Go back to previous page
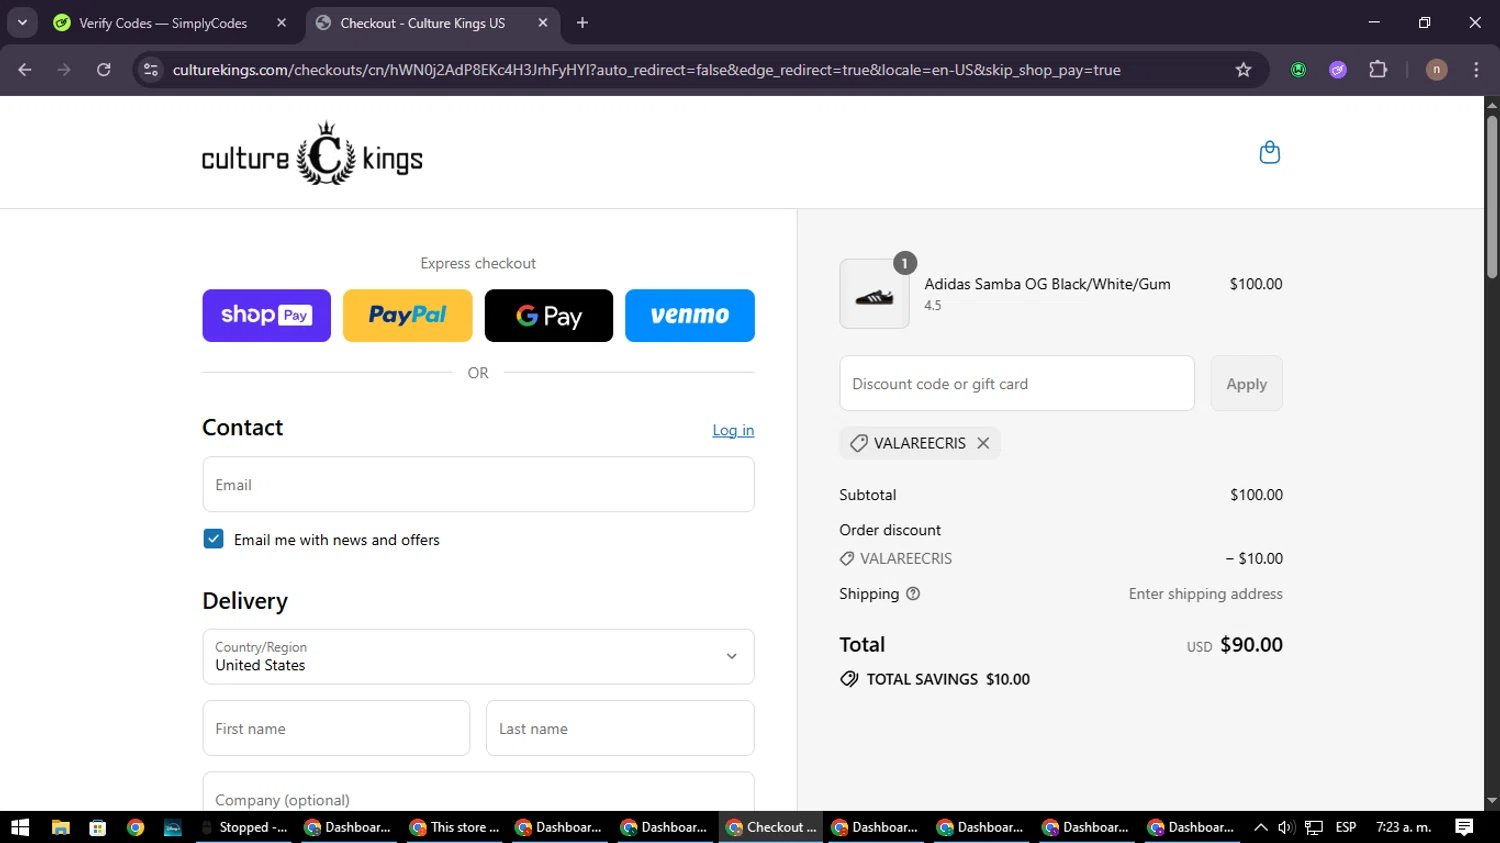1500x843 pixels. tap(25, 70)
